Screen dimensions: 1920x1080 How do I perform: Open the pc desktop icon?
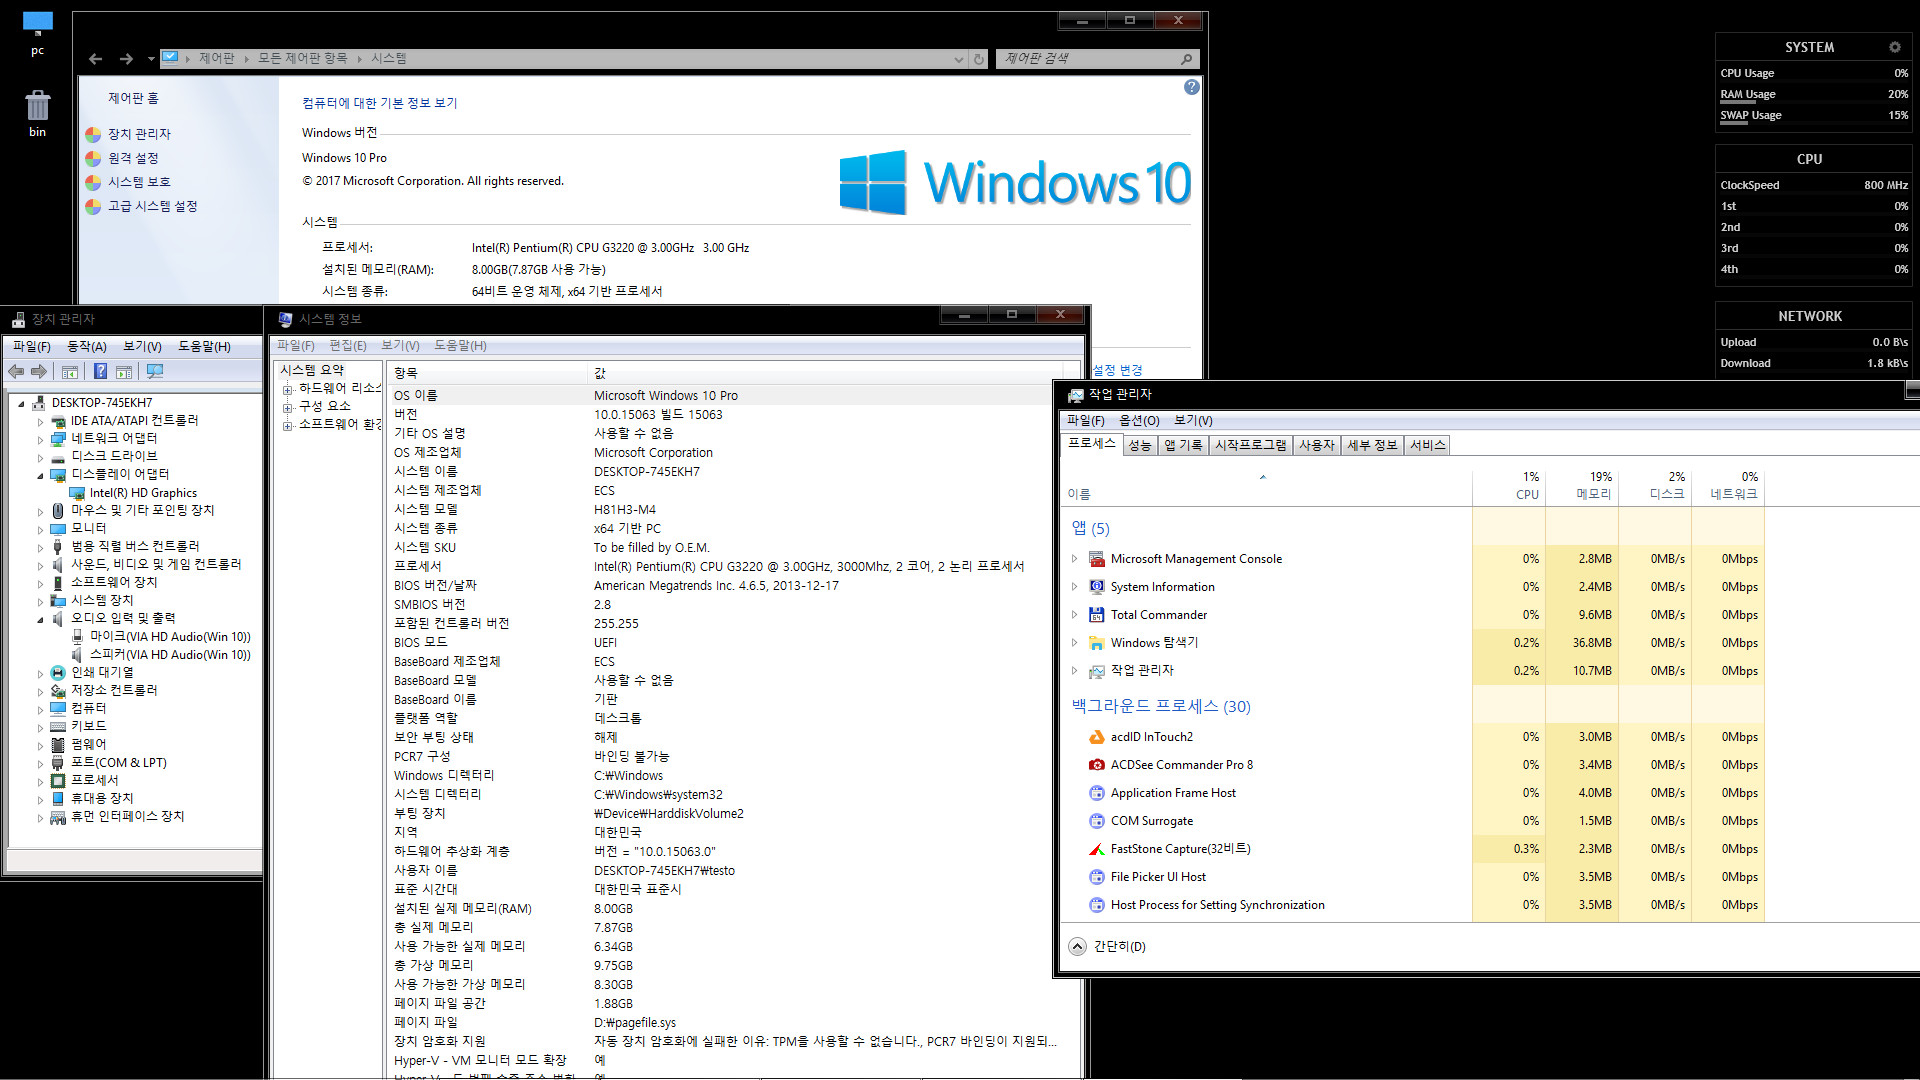click(37, 32)
